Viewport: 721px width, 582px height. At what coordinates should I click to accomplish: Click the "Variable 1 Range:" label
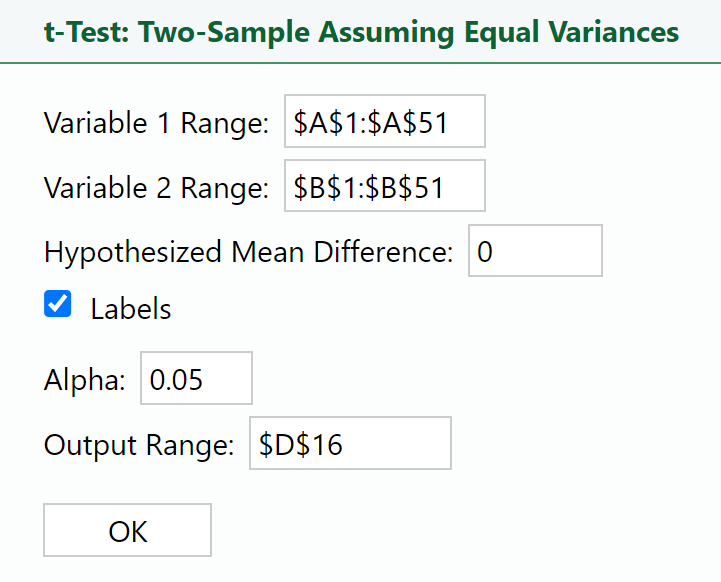[x=156, y=123]
